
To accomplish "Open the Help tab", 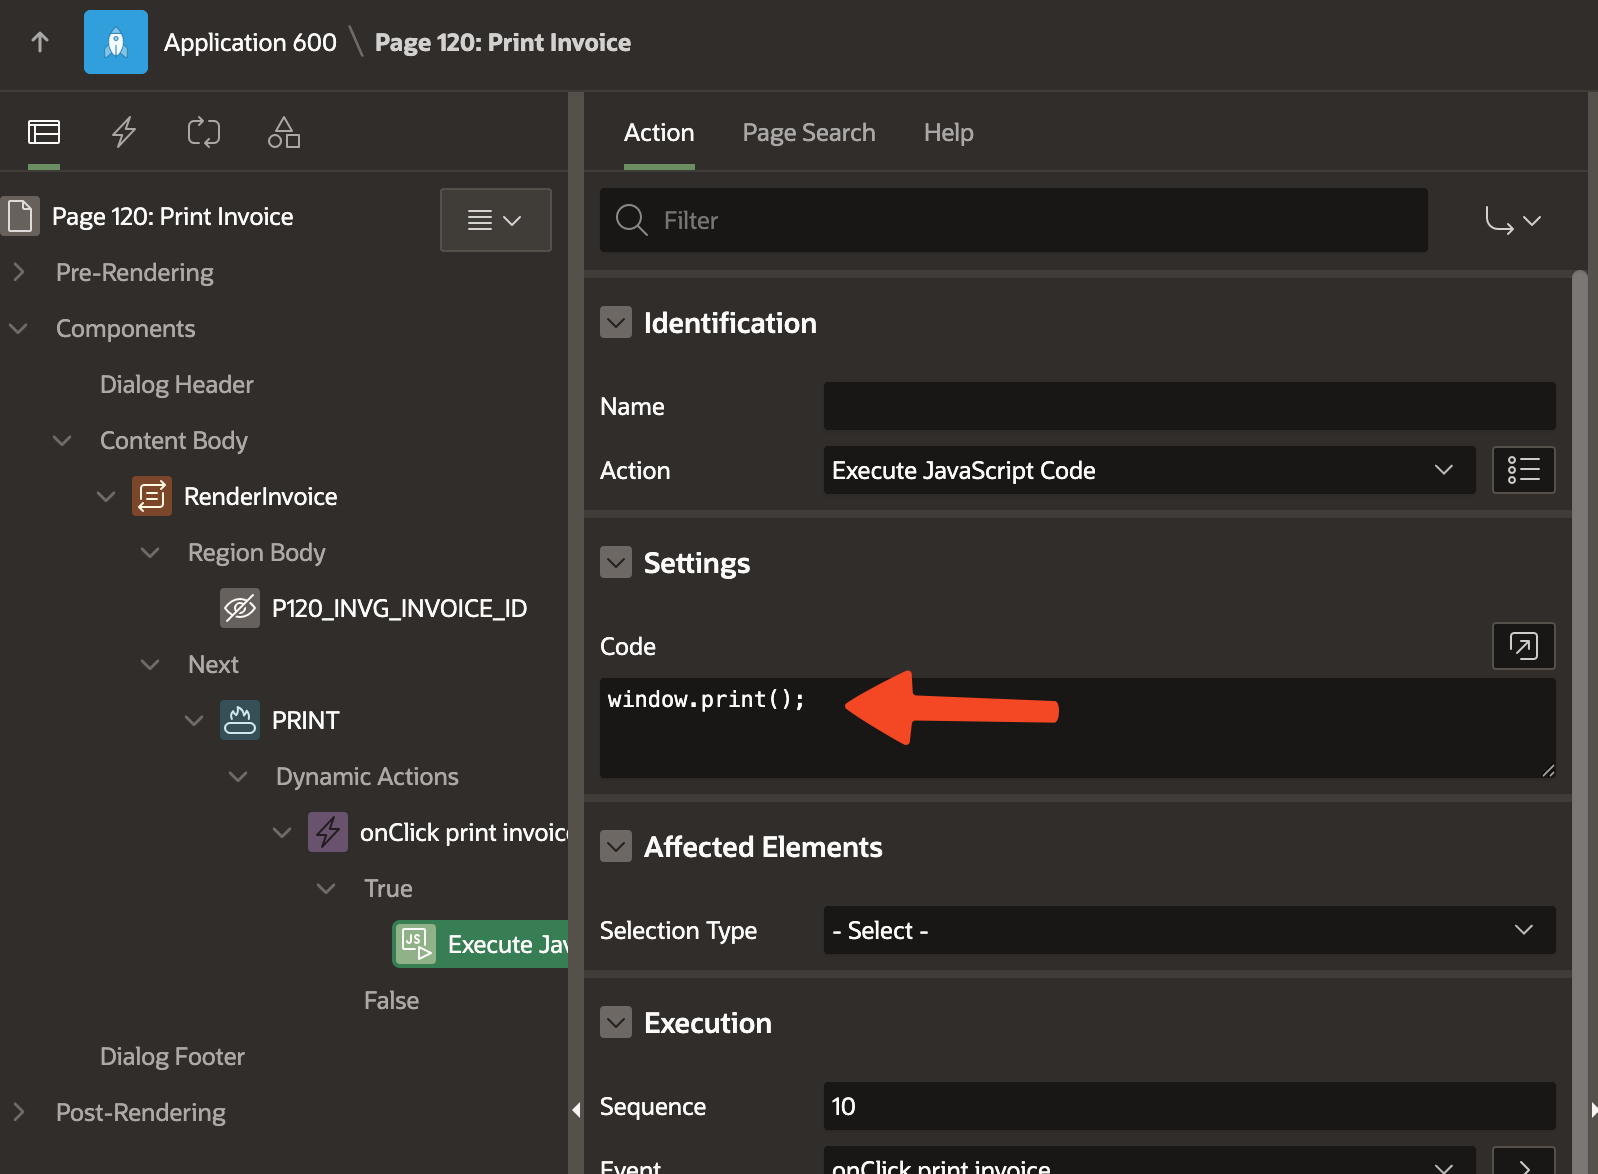I will [x=949, y=132].
